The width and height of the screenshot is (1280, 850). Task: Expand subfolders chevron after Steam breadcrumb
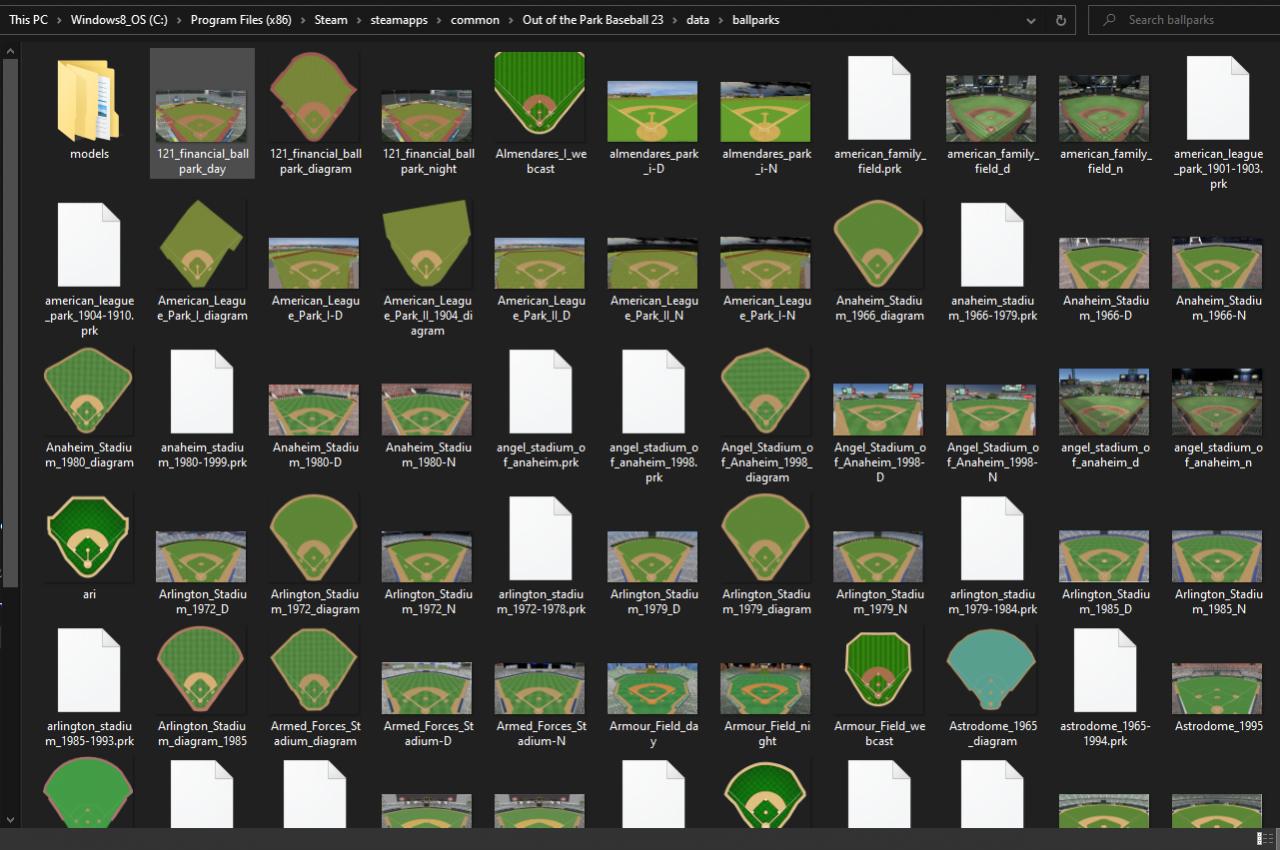tap(359, 20)
